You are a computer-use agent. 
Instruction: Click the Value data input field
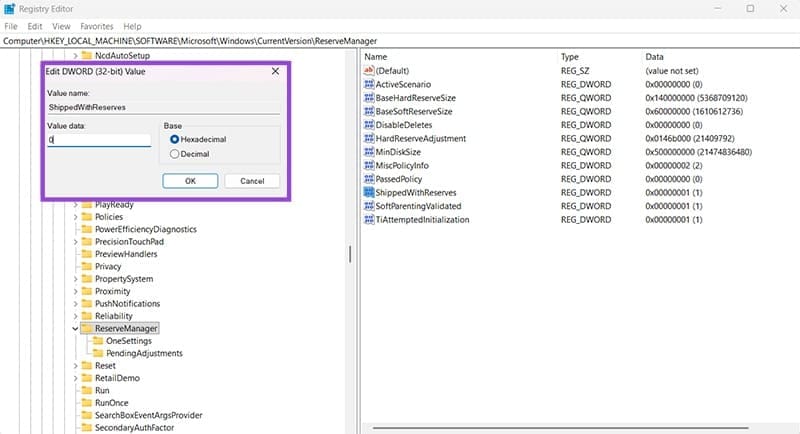click(x=99, y=140)
